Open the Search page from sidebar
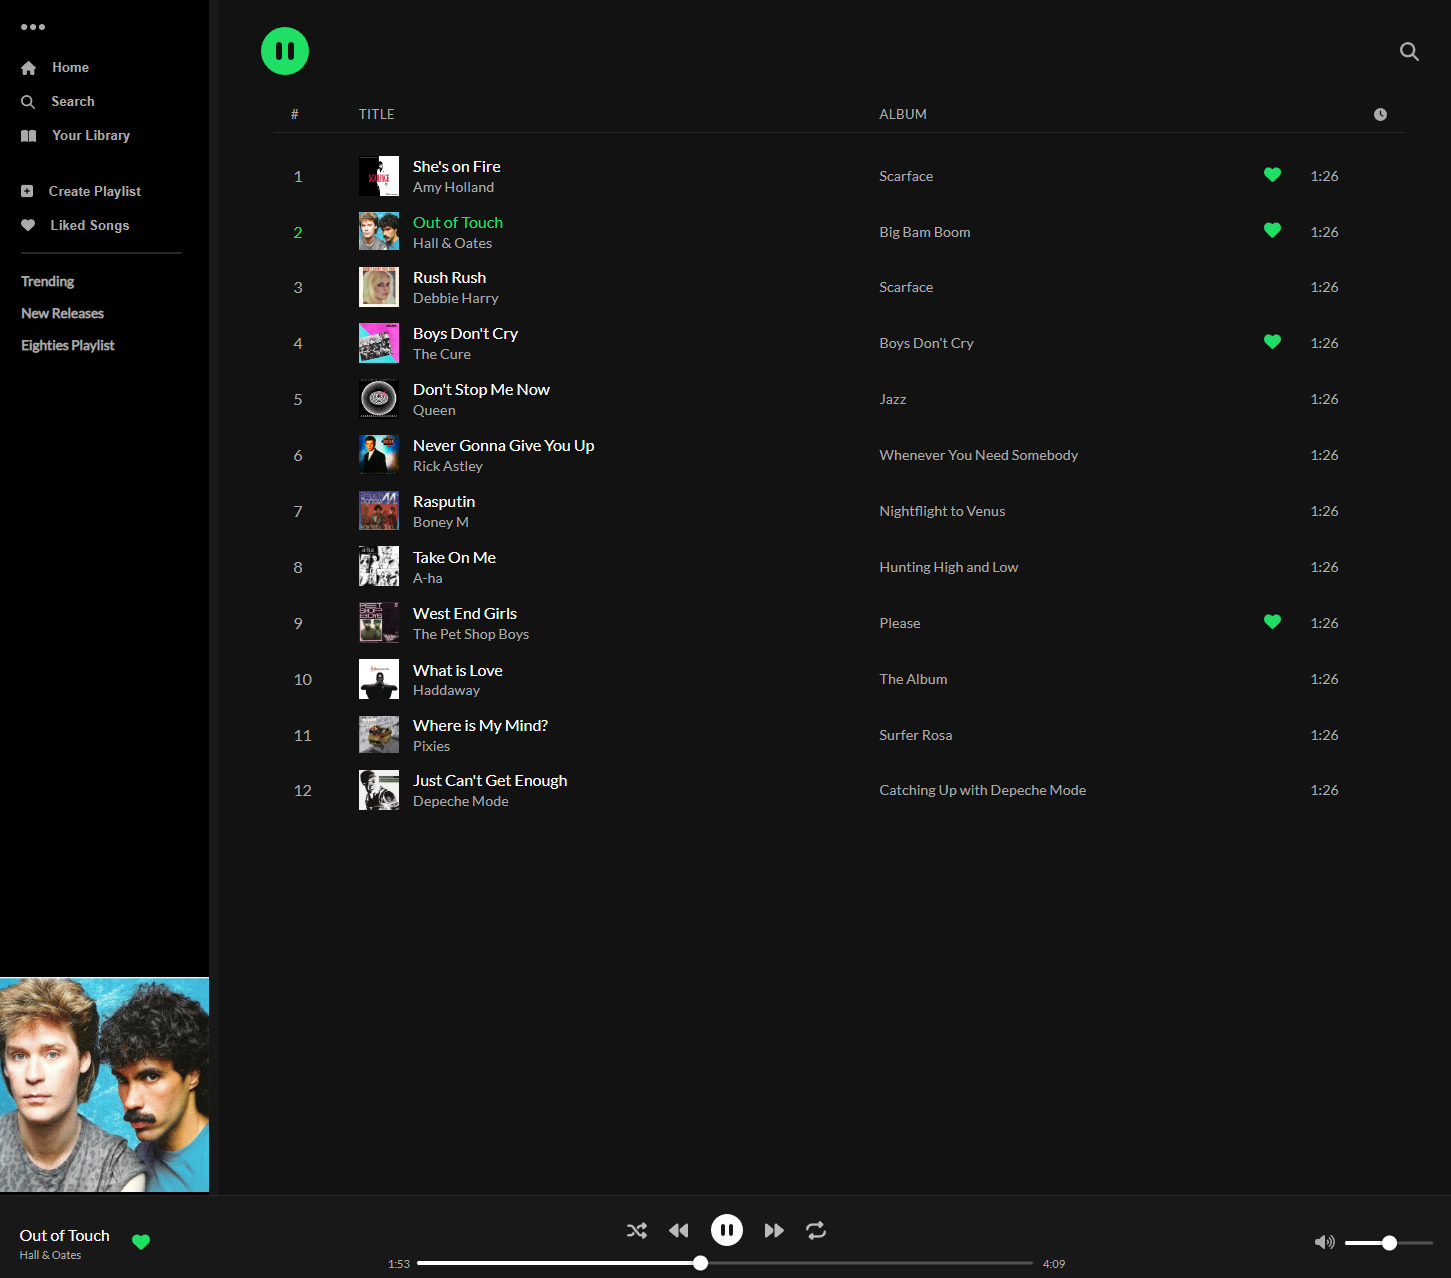This screenshot has height=1278, width=1451. [x=73, y=102]
